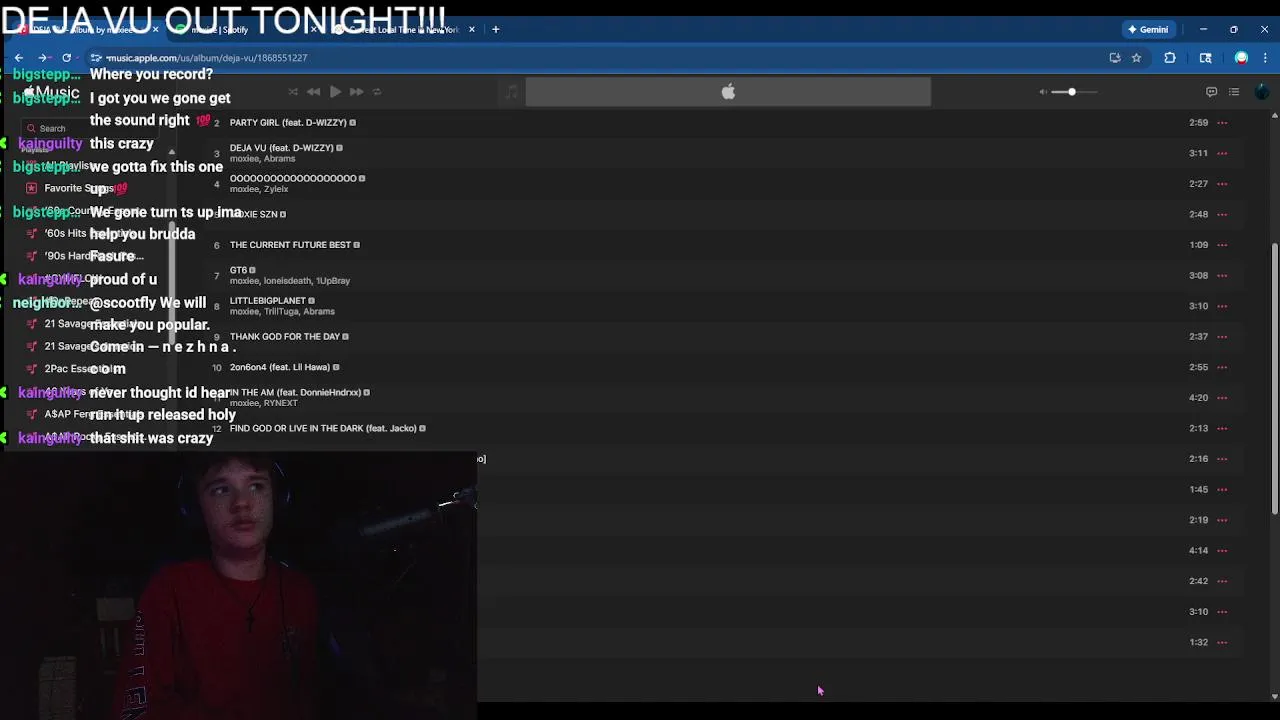Open a new browser tab

tap(495, 29)
